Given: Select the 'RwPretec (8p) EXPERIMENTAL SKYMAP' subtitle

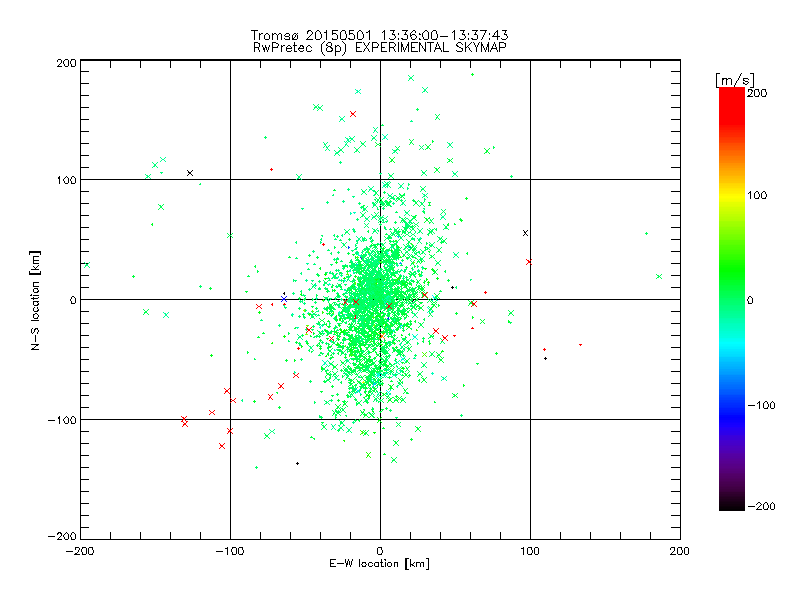Looking at the screenshot, I should pos(380,48).
